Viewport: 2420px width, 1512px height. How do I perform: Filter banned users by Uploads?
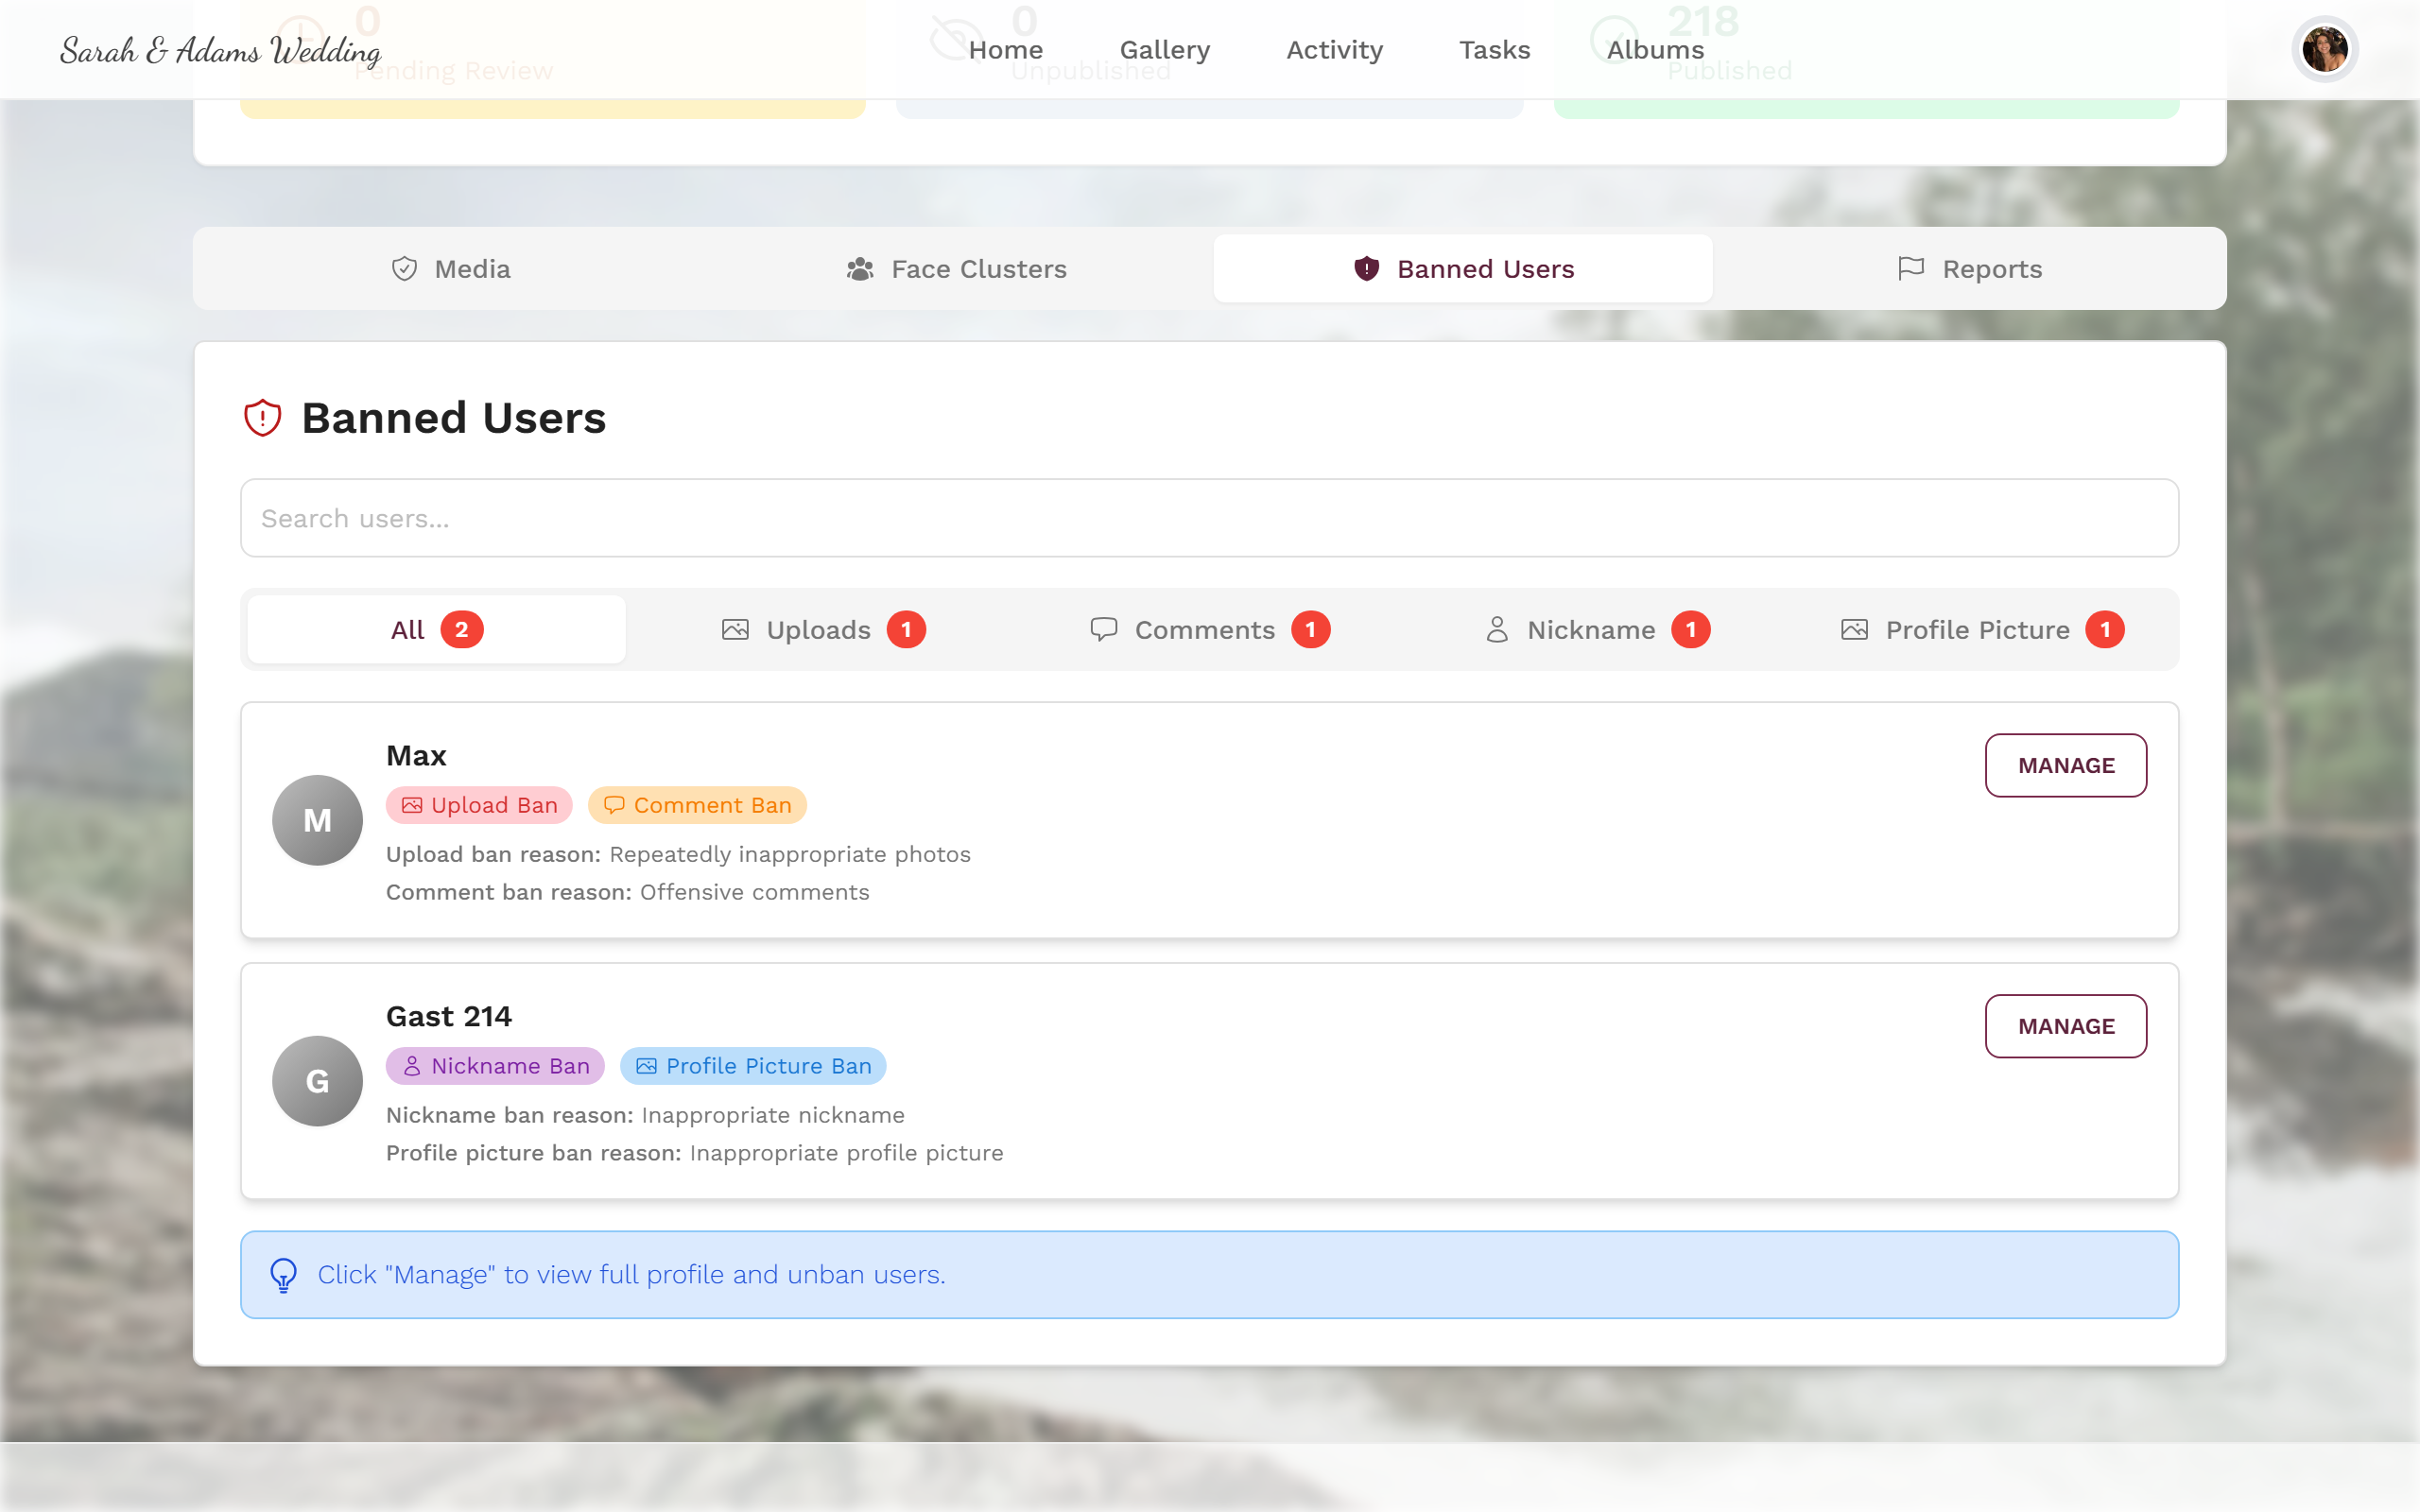tap(823, 630)
